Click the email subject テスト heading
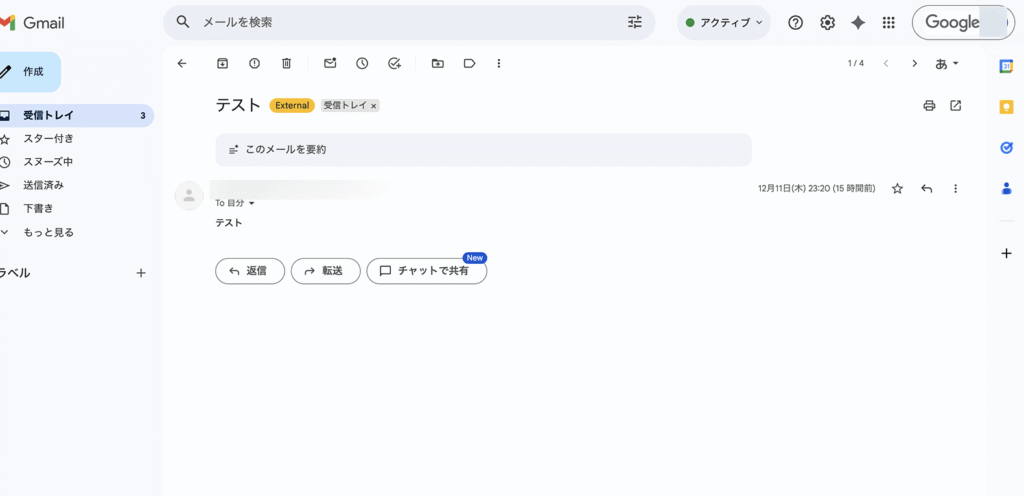This screenshot has height=496, width=1024. coord(238,106)
